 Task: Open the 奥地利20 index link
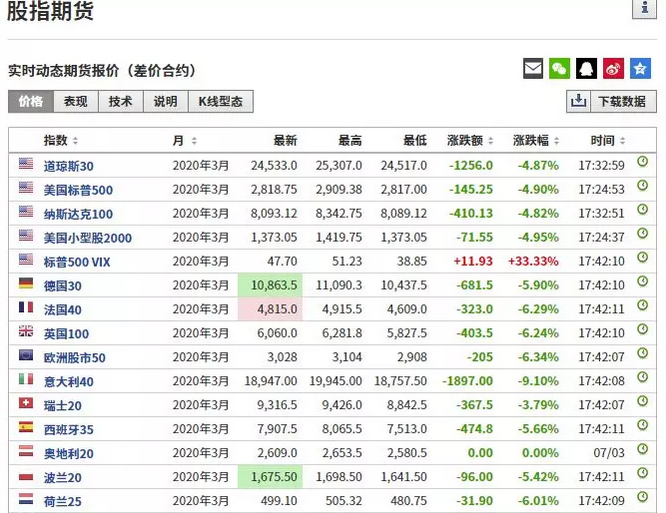coord(69,454)
